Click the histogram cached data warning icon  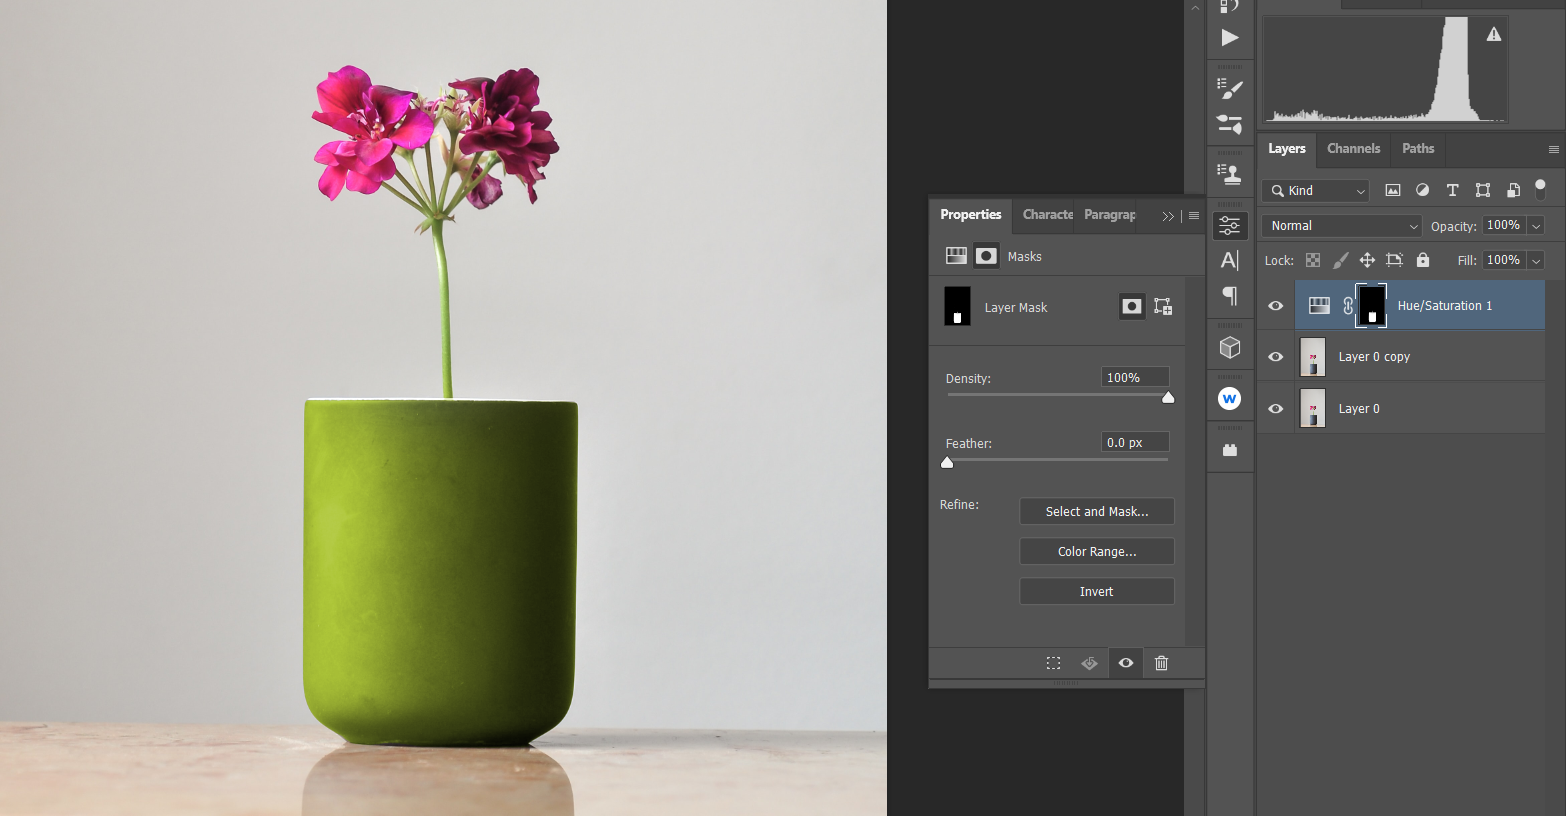[x=1494, y=35]
